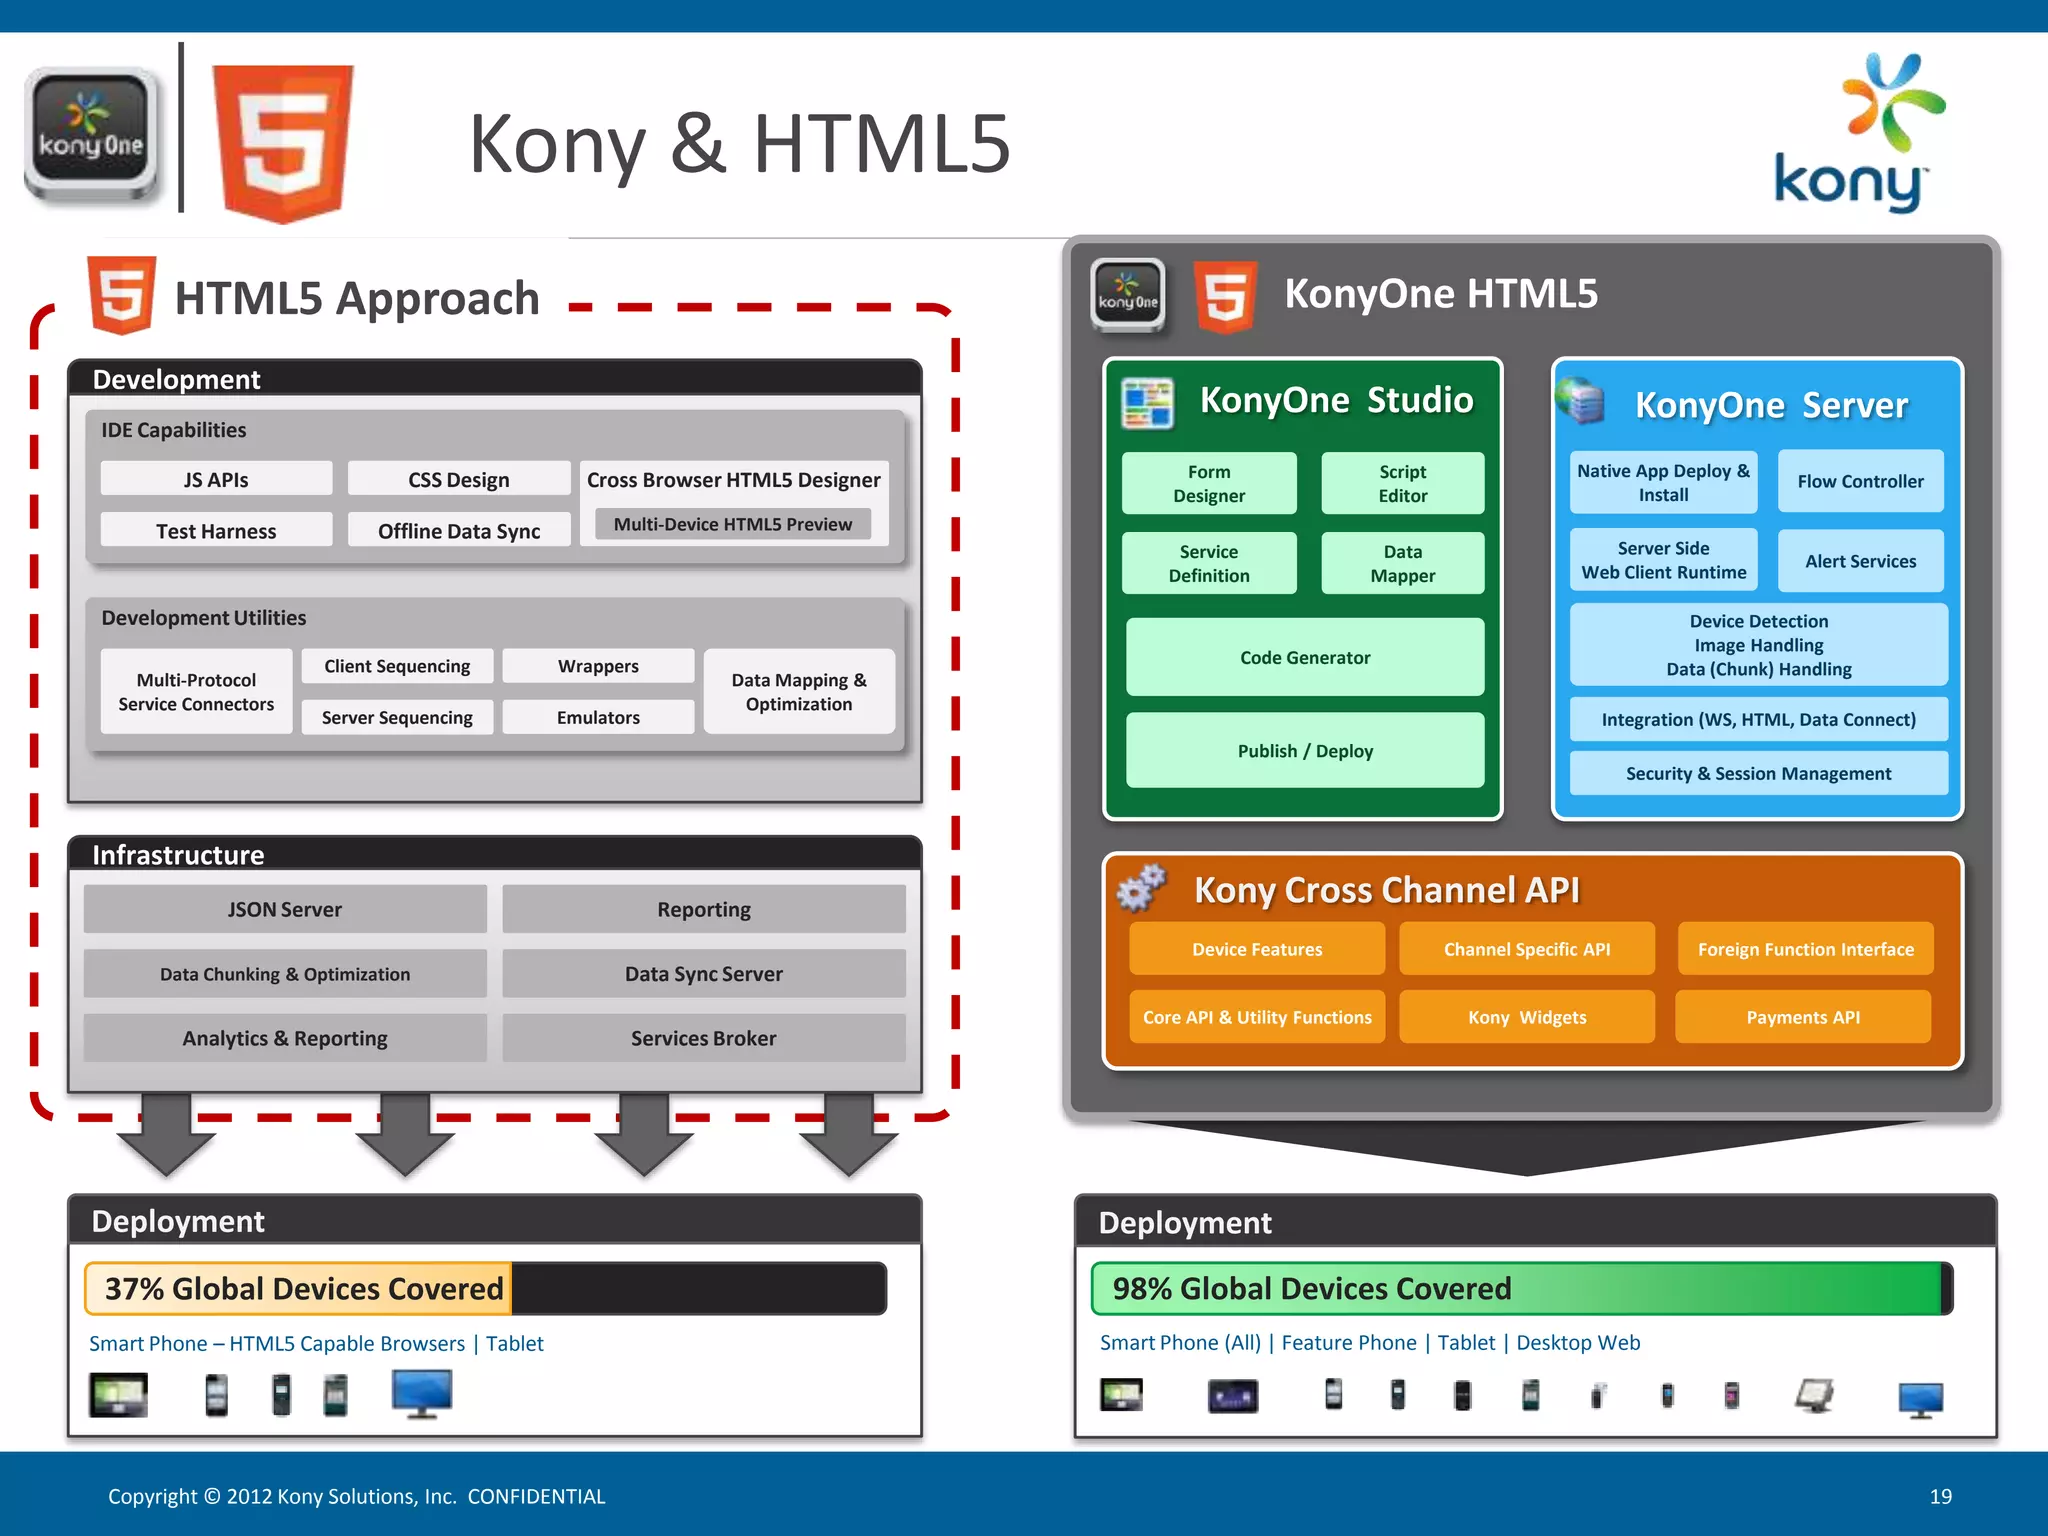Image resolution: width=2048 pixels, height=1536 pixels.
Task: Click the 98% Global Devices Covered bar
Action: 1520,1288
